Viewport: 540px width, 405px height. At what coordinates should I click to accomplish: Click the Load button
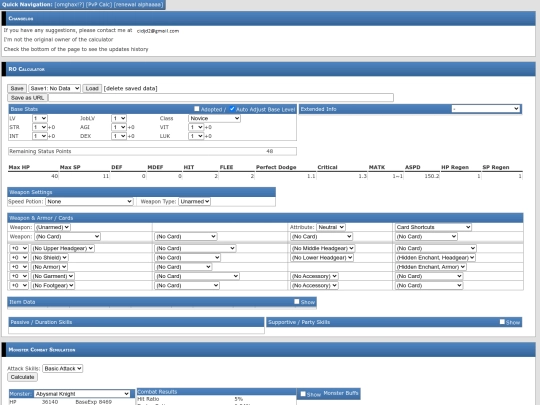[x=92, y=89]
